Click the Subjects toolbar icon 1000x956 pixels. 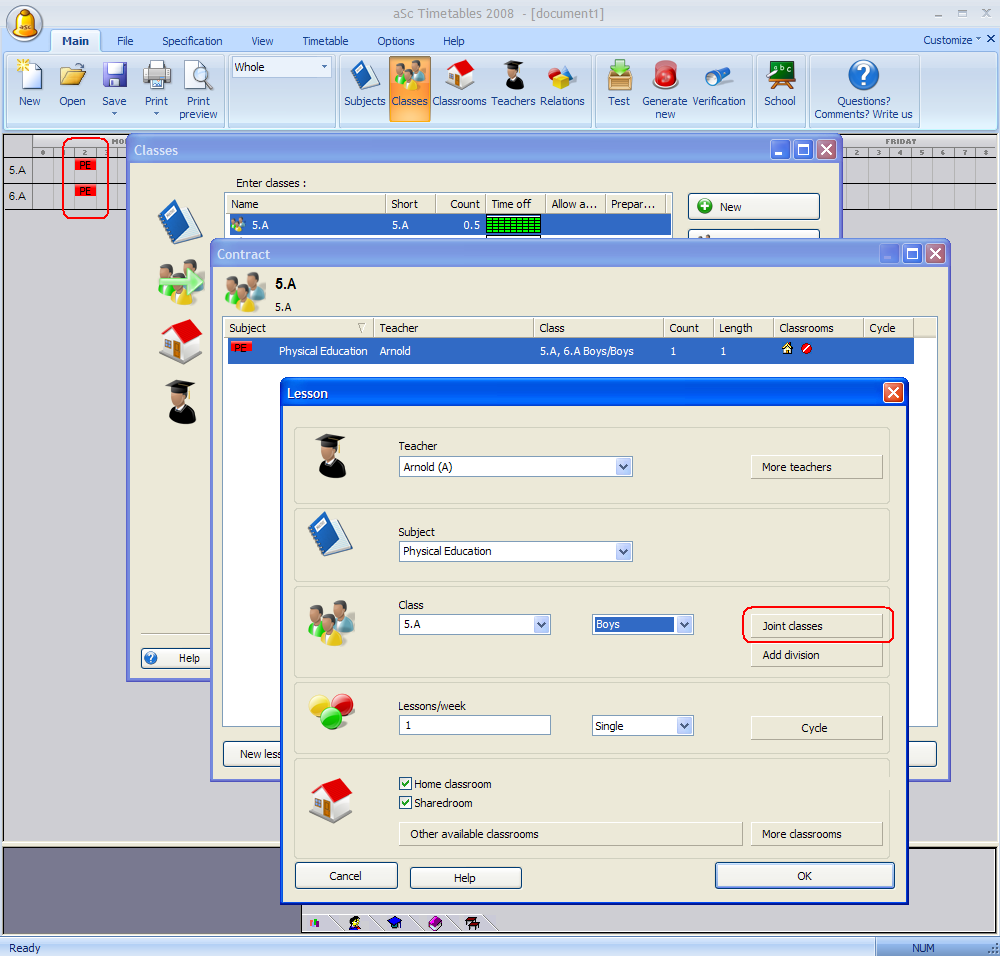[x=364, y=84]
